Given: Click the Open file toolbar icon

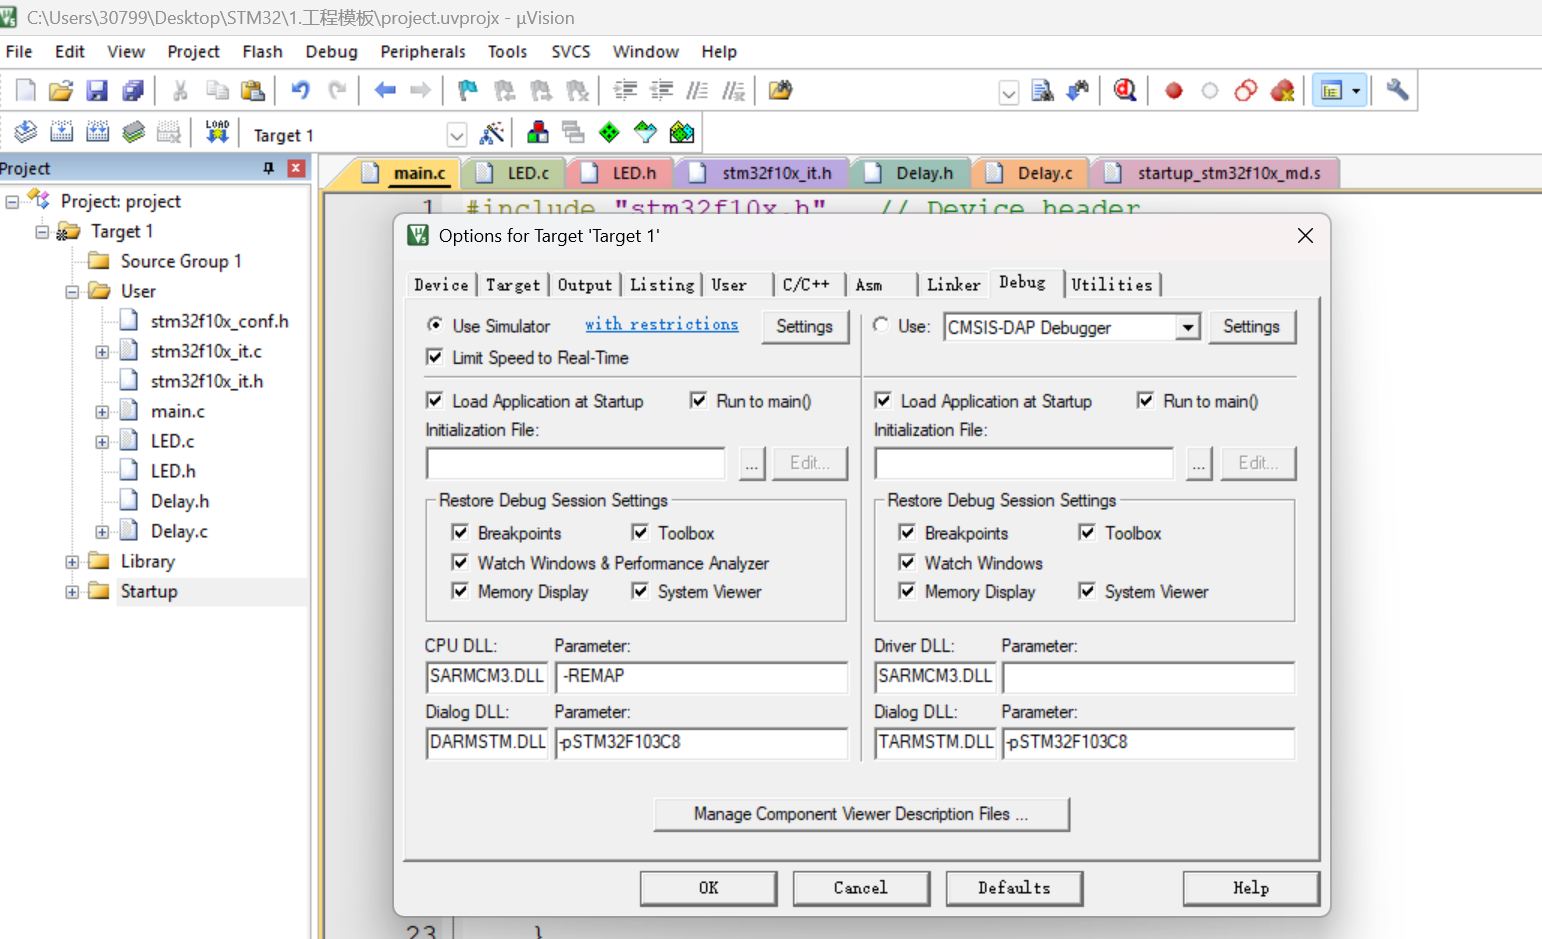Looking at the screenshot, I should (x=61, y=91).
